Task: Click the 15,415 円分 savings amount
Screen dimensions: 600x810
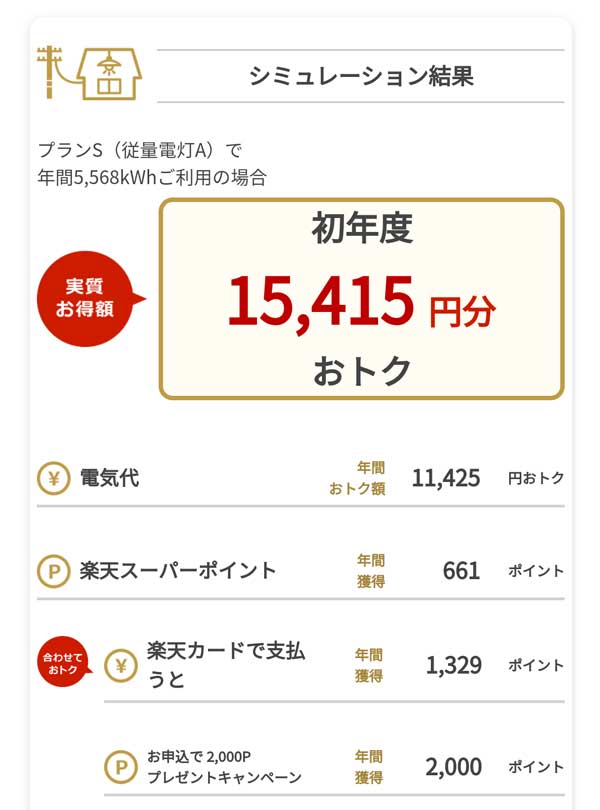Action: coord(361,303)
